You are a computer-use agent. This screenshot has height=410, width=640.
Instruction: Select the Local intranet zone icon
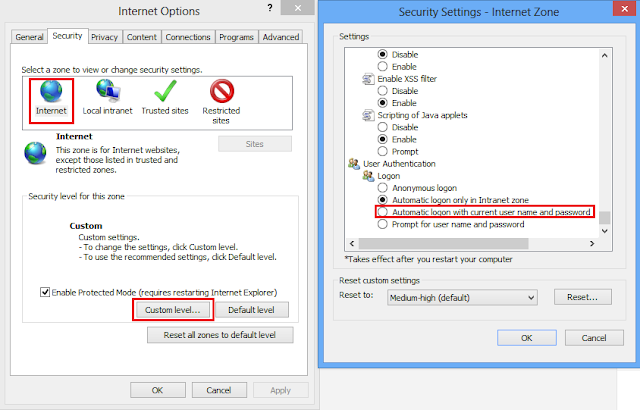(x=108, y=91)
